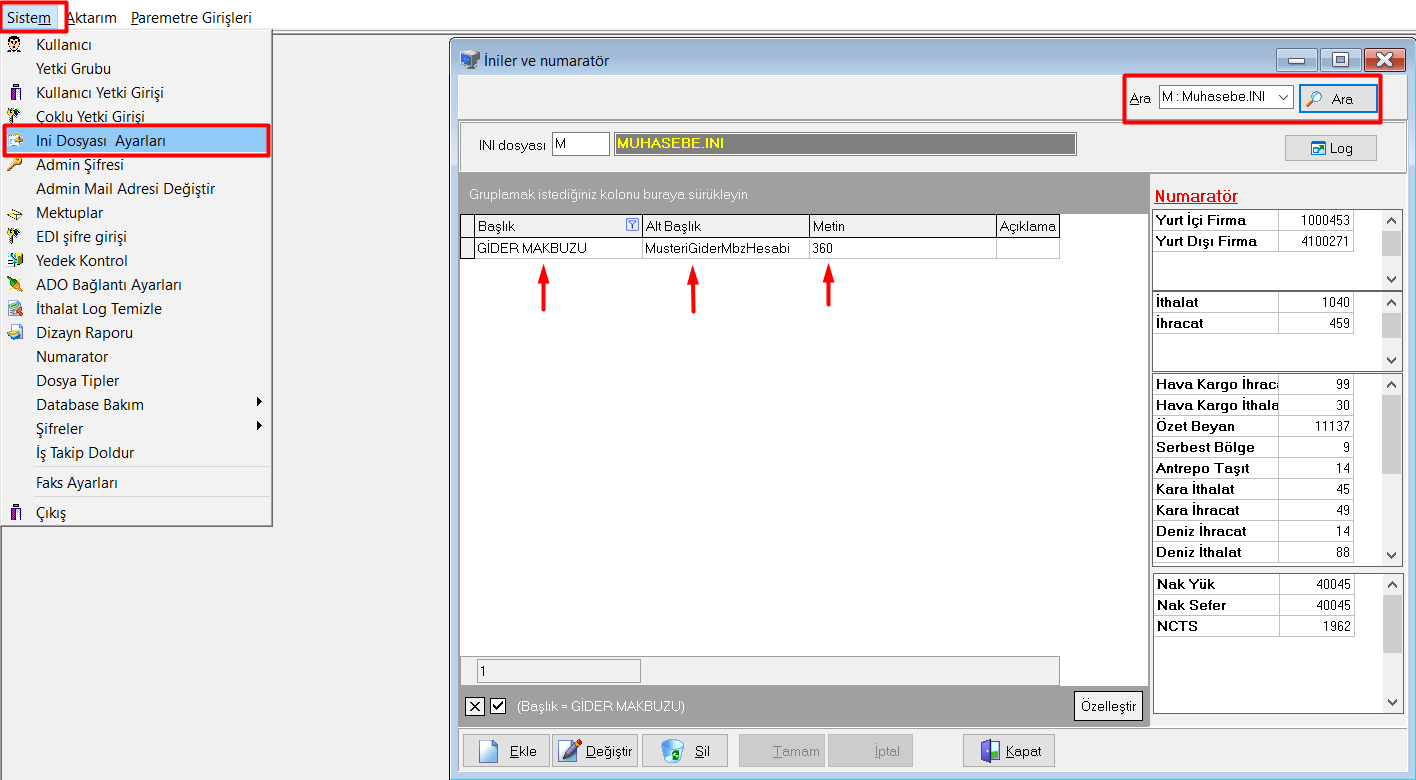Screen dimensions: 1416x780
Task: Click the Dizayn Raporu icon
Action: (x=14, y=333)
